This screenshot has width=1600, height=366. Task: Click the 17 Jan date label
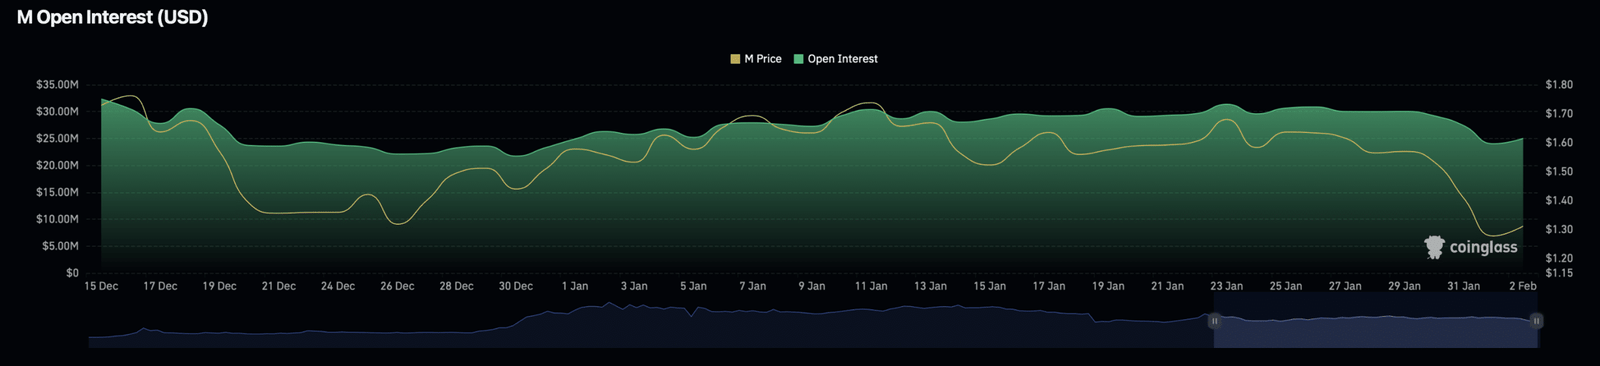(1049, 286)
